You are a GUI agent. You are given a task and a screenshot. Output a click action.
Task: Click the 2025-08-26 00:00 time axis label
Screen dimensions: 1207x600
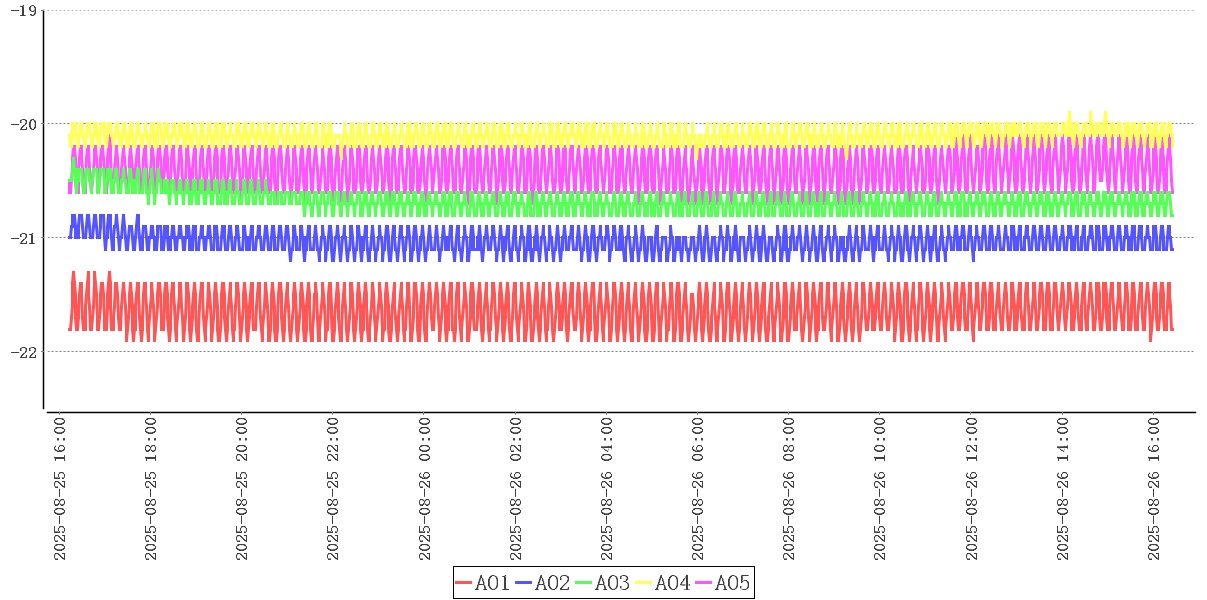coord(425,490)
